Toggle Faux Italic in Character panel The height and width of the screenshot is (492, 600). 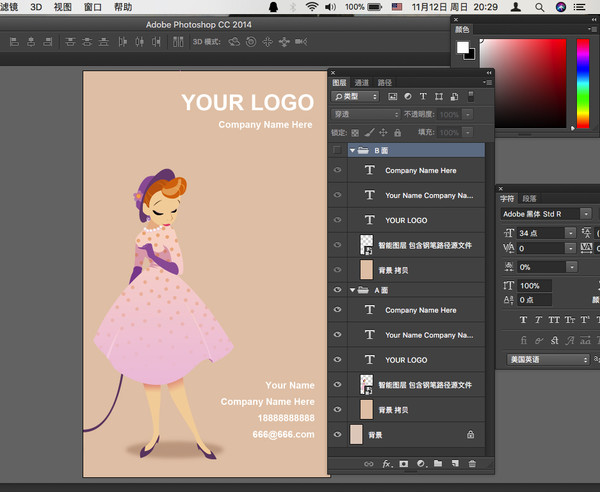tap(538, 319)
